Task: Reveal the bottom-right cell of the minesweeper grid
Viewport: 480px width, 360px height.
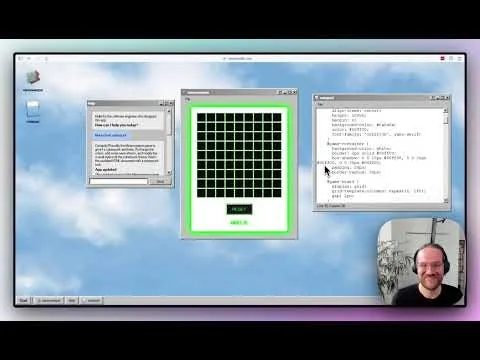Action: coord(277,193)
